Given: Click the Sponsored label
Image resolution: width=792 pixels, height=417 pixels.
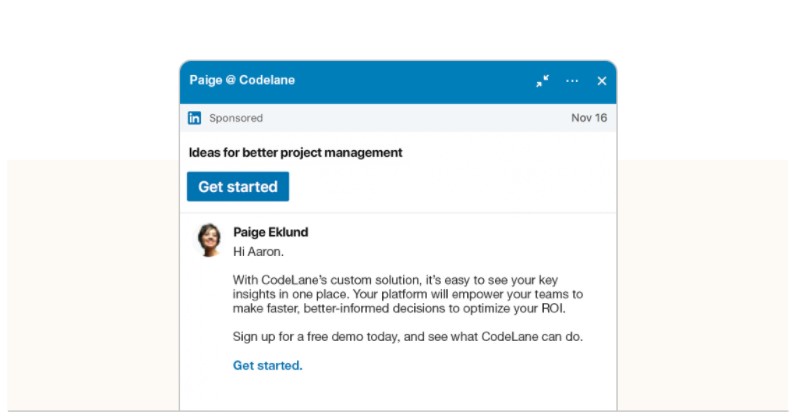Looking at the screenshot, I should (236, 118).
